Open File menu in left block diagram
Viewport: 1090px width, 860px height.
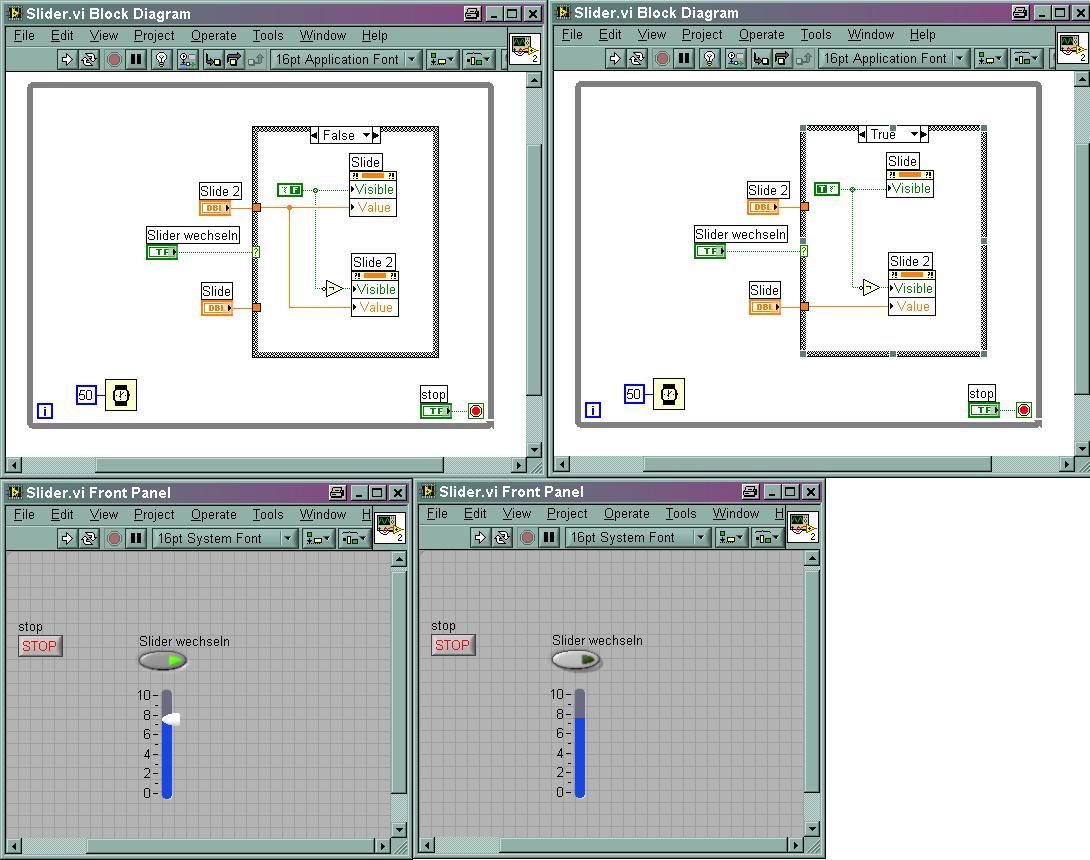(24, 35)
